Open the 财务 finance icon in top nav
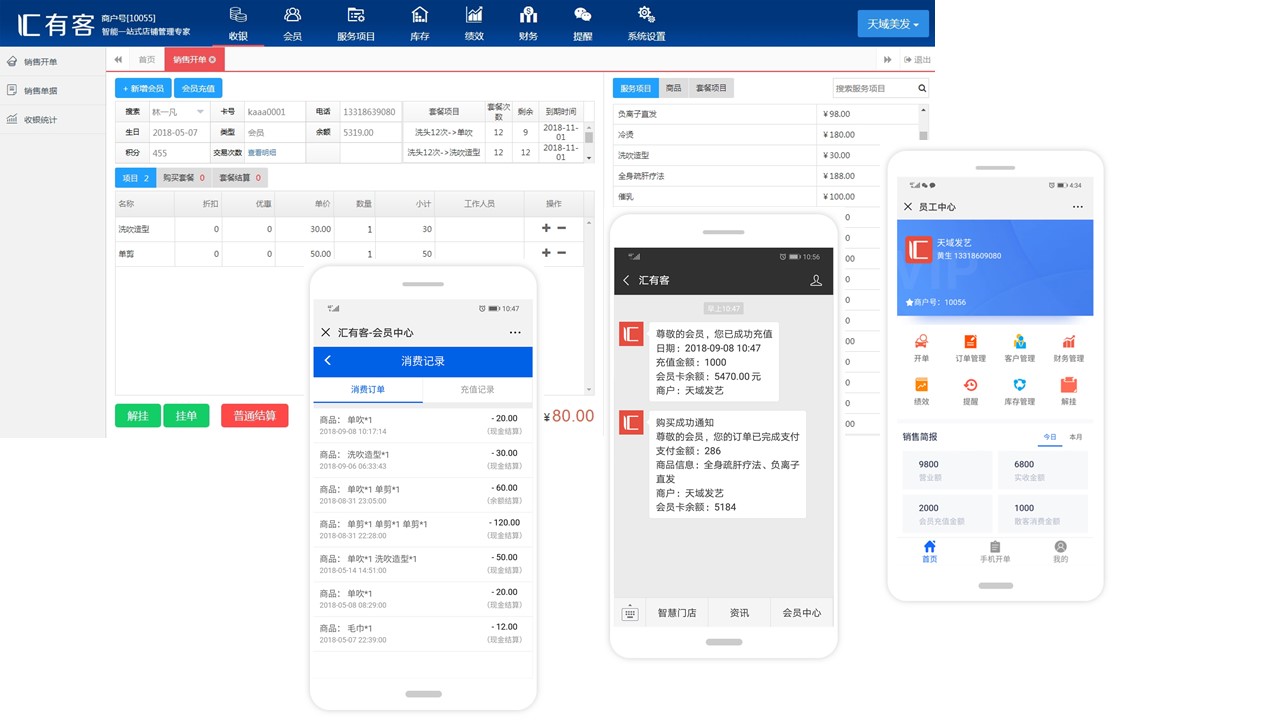This screenshot has height=720, width=1280. point(528,15)
